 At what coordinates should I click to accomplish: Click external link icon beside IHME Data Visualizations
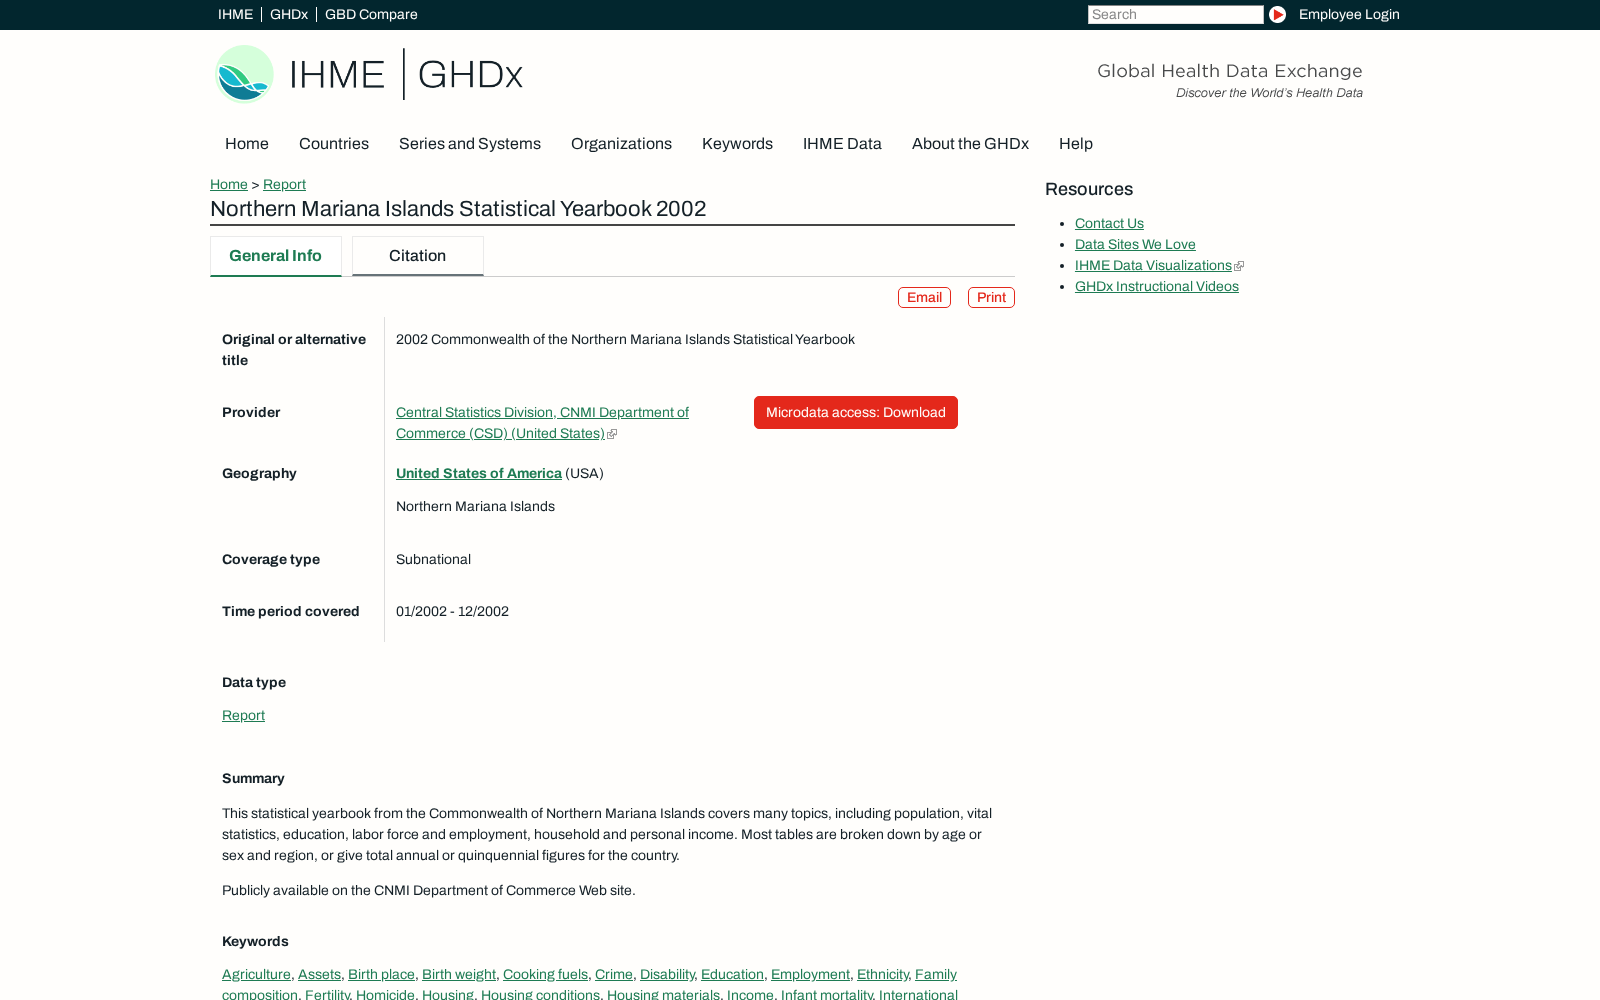coord(1239,266)
